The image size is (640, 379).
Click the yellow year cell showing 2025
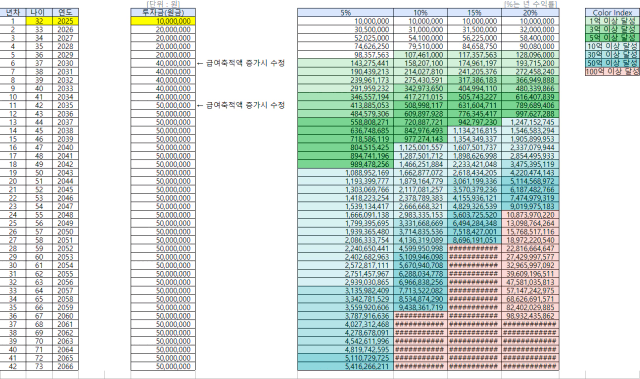coord(65,21)
